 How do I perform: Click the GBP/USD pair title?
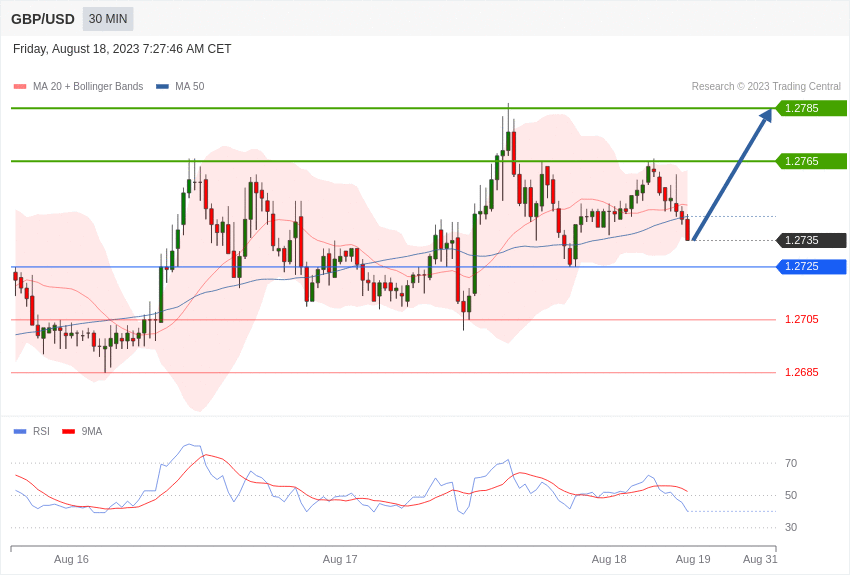pyautogui.click(x=43, y=20)
